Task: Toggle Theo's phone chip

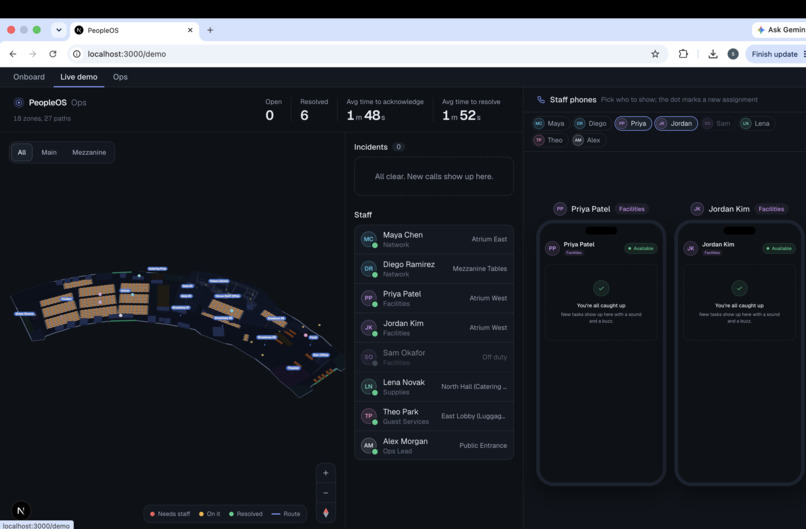Action: tap(549, 140)
